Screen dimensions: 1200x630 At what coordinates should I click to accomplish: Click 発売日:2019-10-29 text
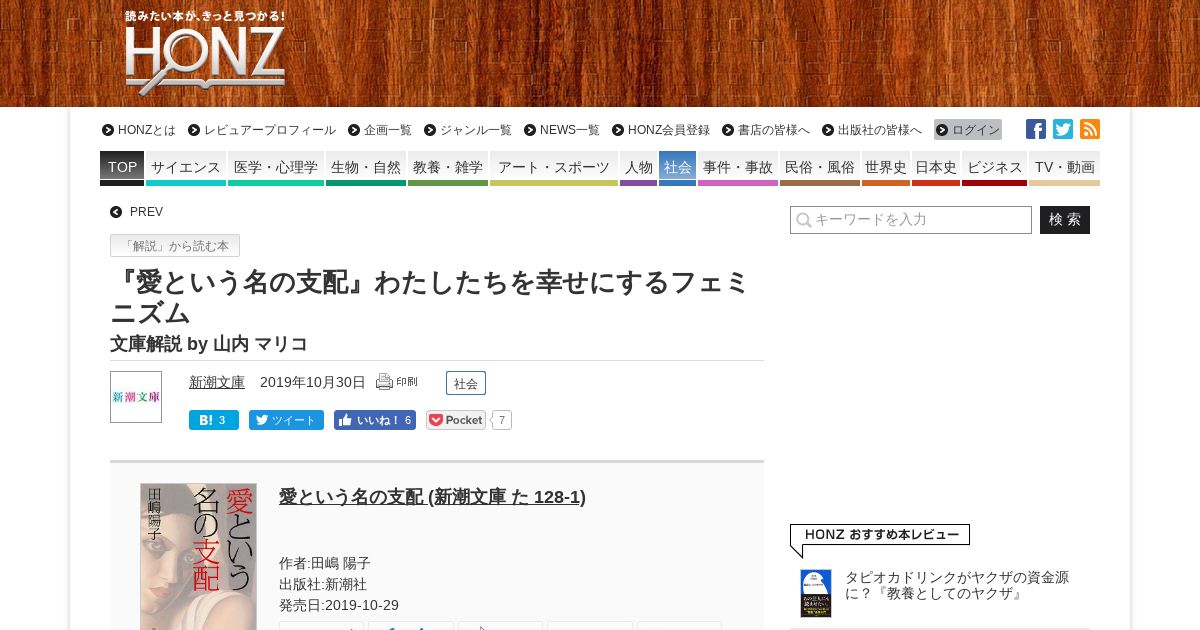click(339, 605)
